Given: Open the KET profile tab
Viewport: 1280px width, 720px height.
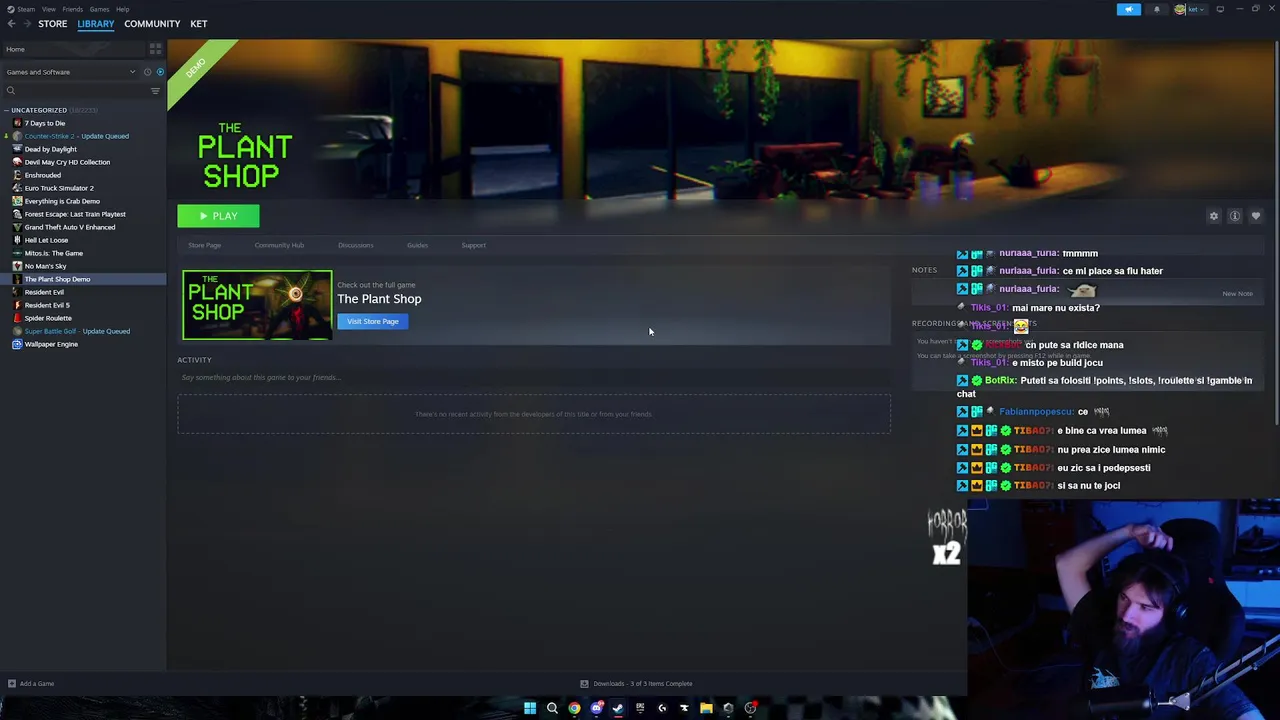Looking at the screenshot, I should [x=199, y=24].
